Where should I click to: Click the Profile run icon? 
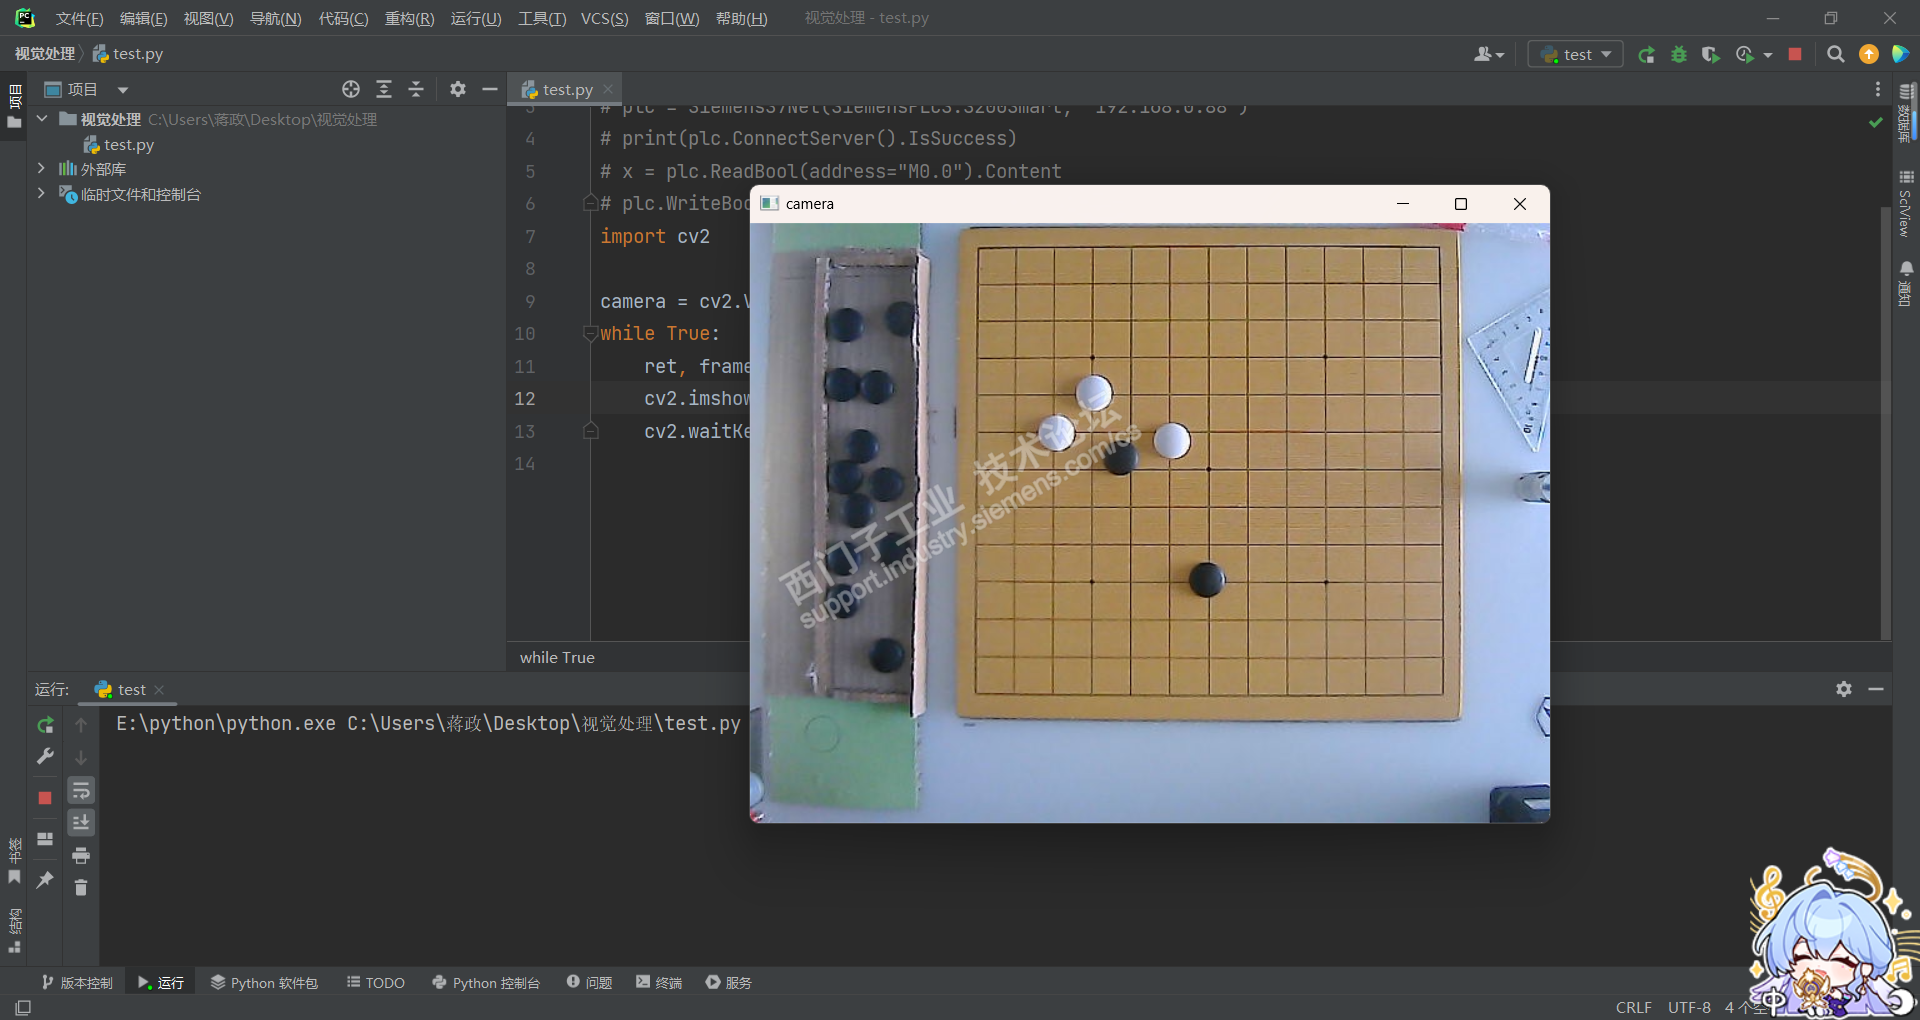(1745, 55)
